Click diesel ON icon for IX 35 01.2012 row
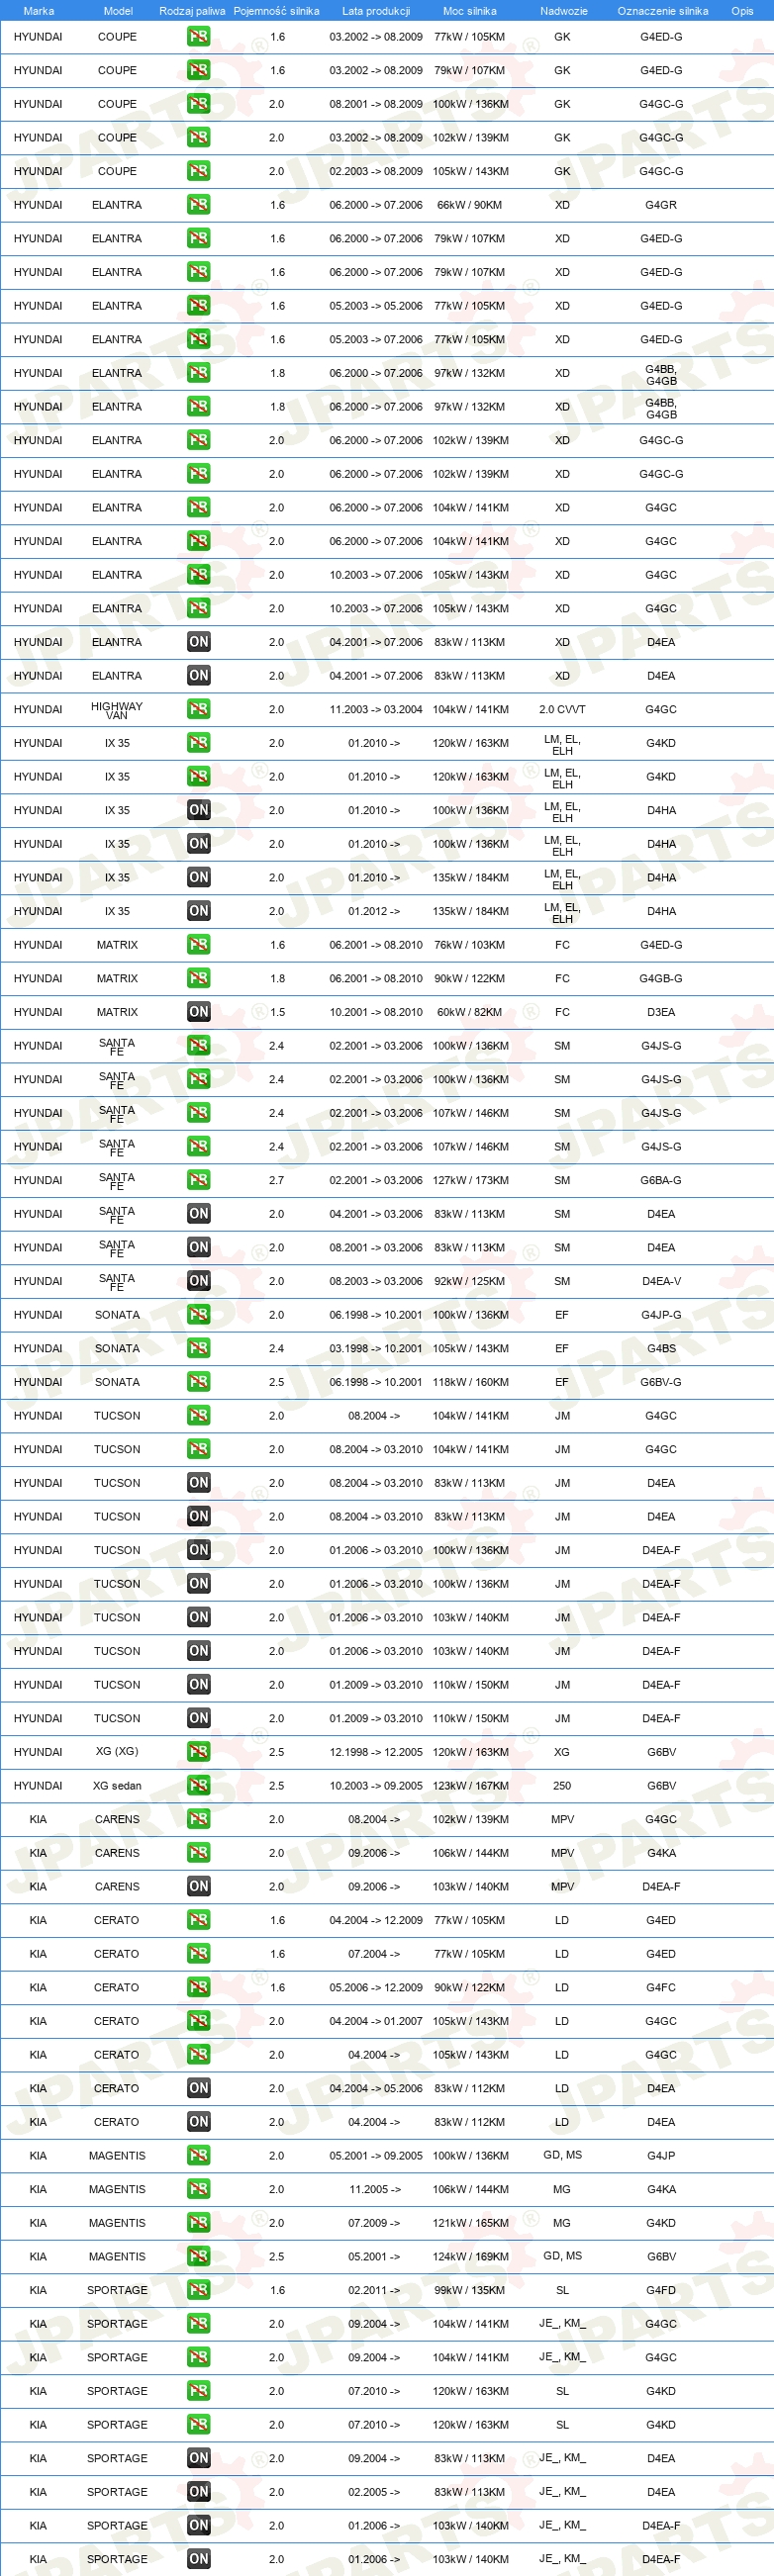Screen dimensions: 774x2576 [198, 911]
